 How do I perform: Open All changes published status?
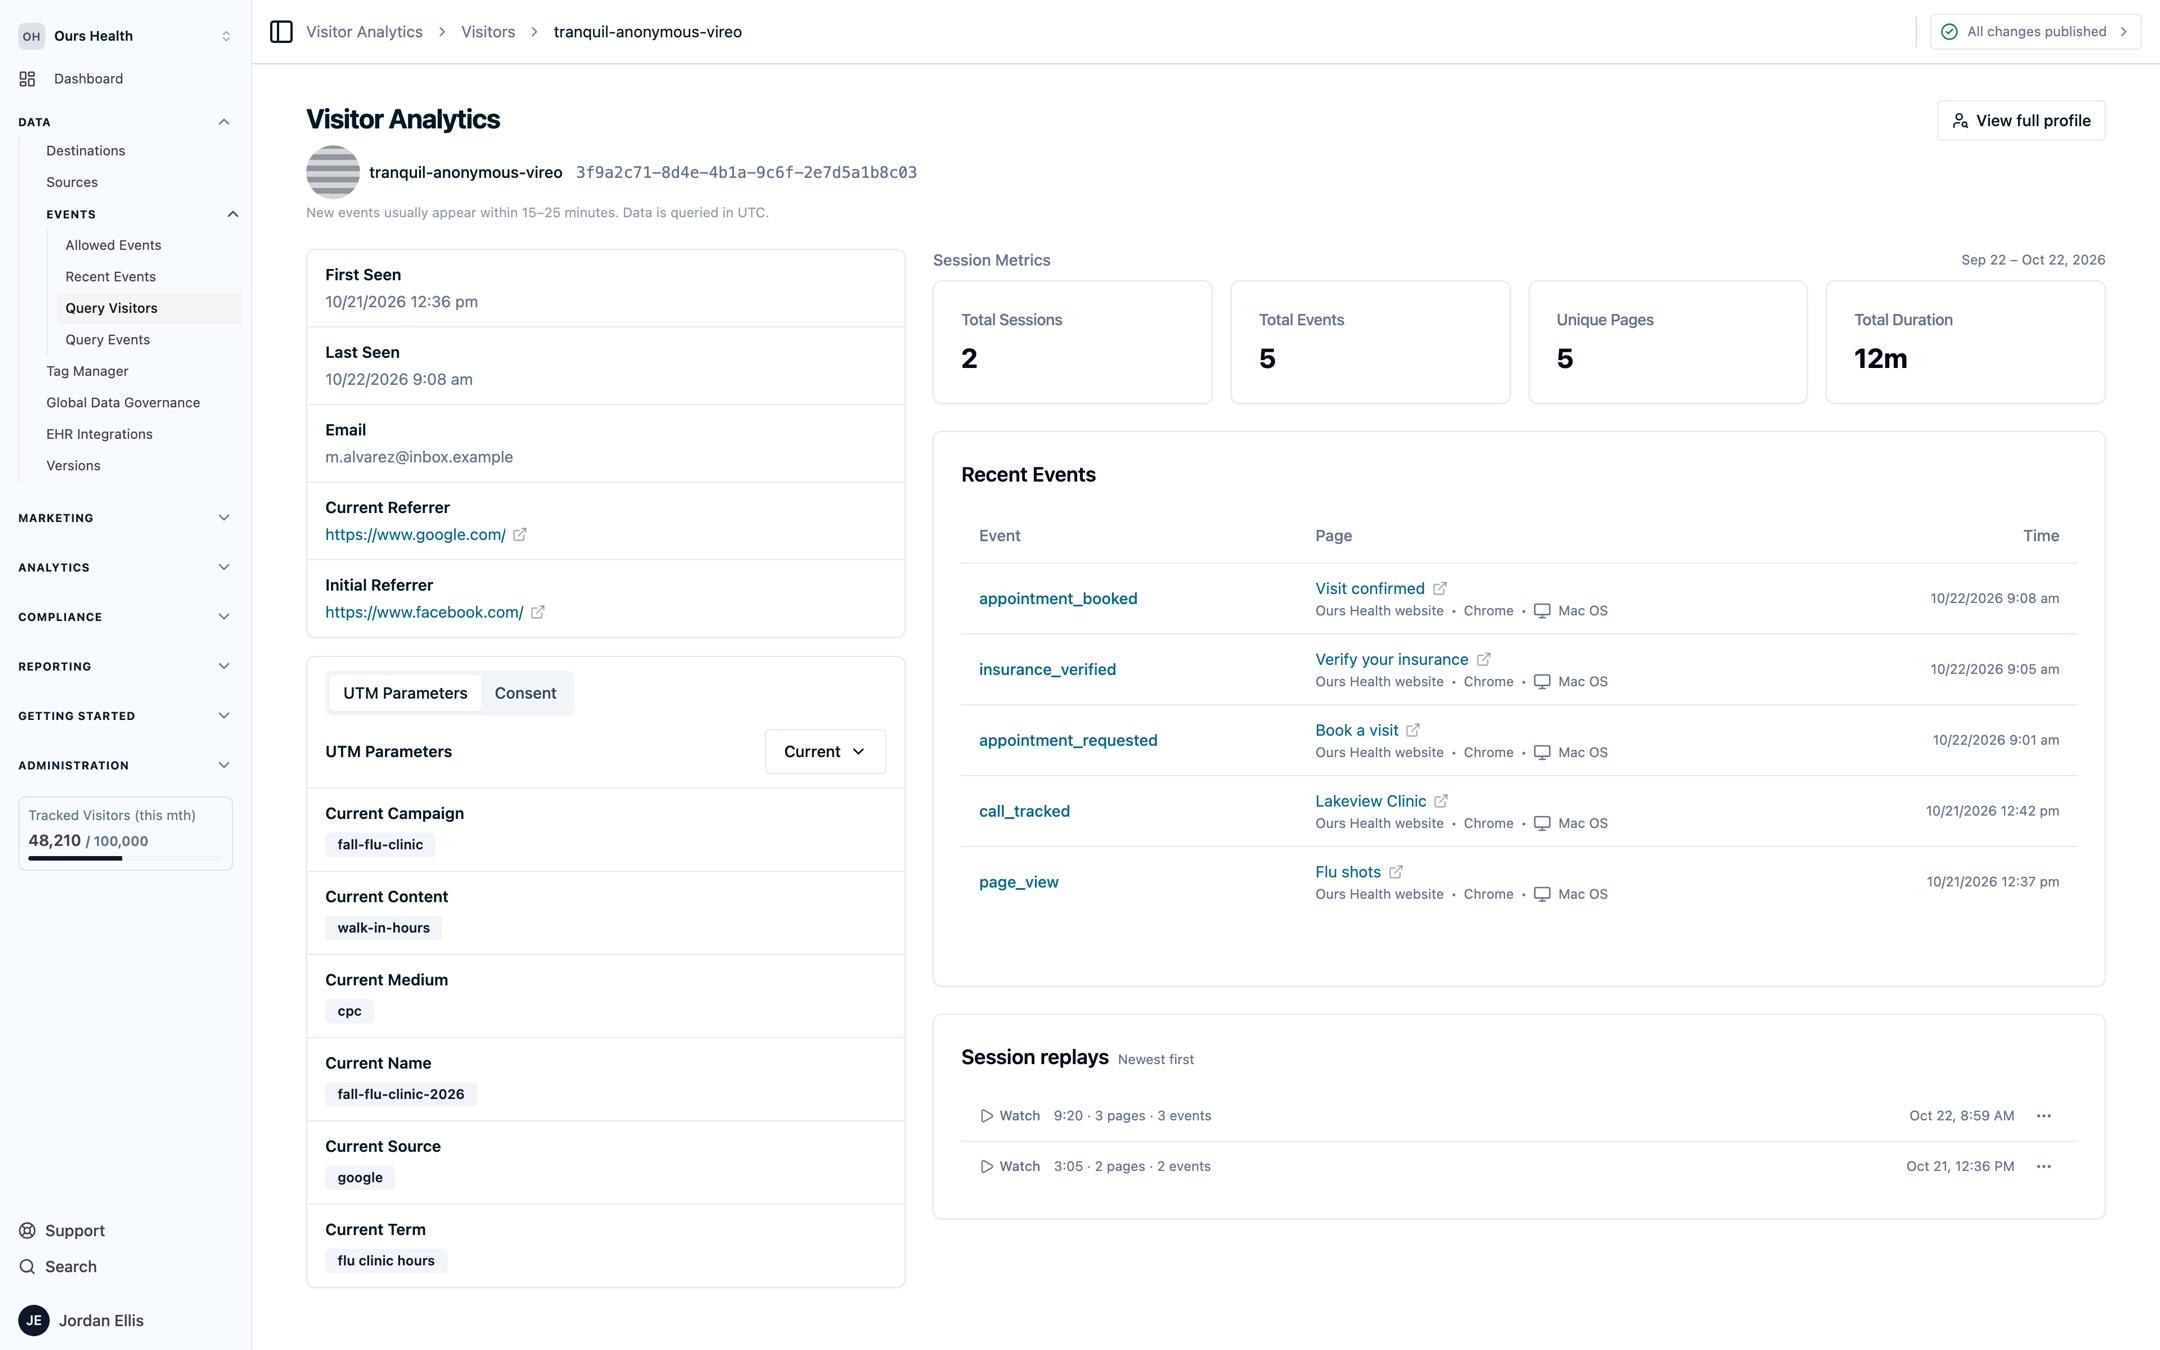coord(2035,32)
